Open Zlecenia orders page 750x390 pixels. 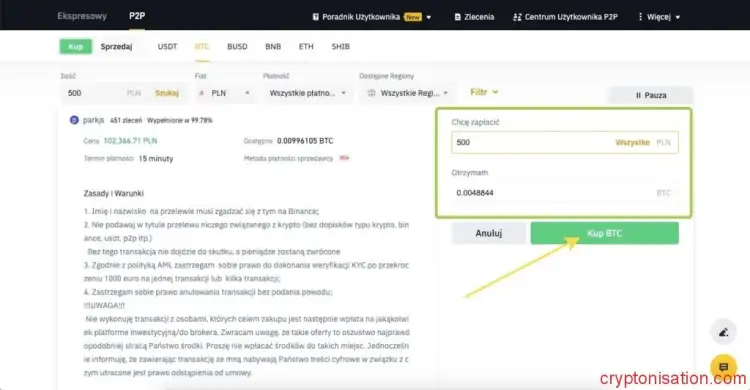(x=474, y=17)
